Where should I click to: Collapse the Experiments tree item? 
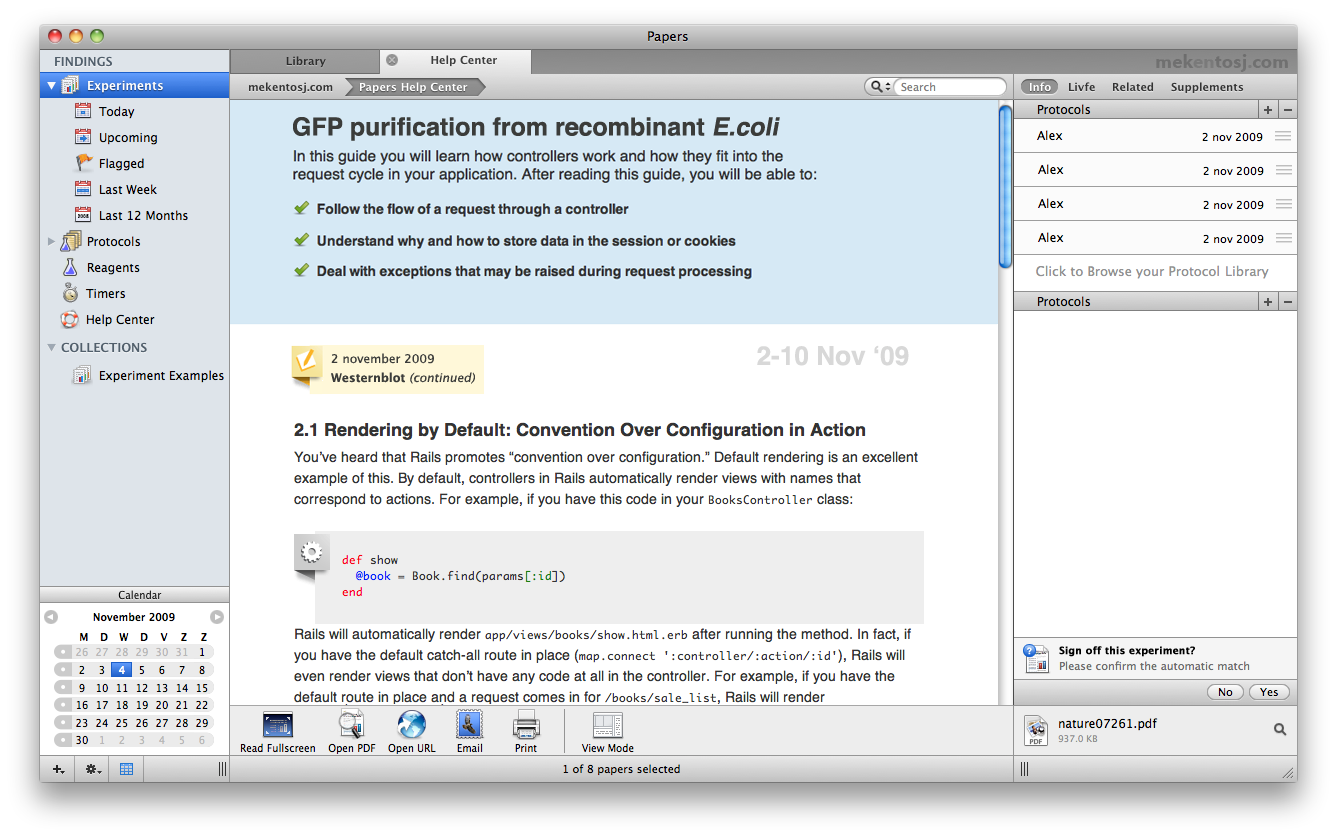tap(51, 86)
